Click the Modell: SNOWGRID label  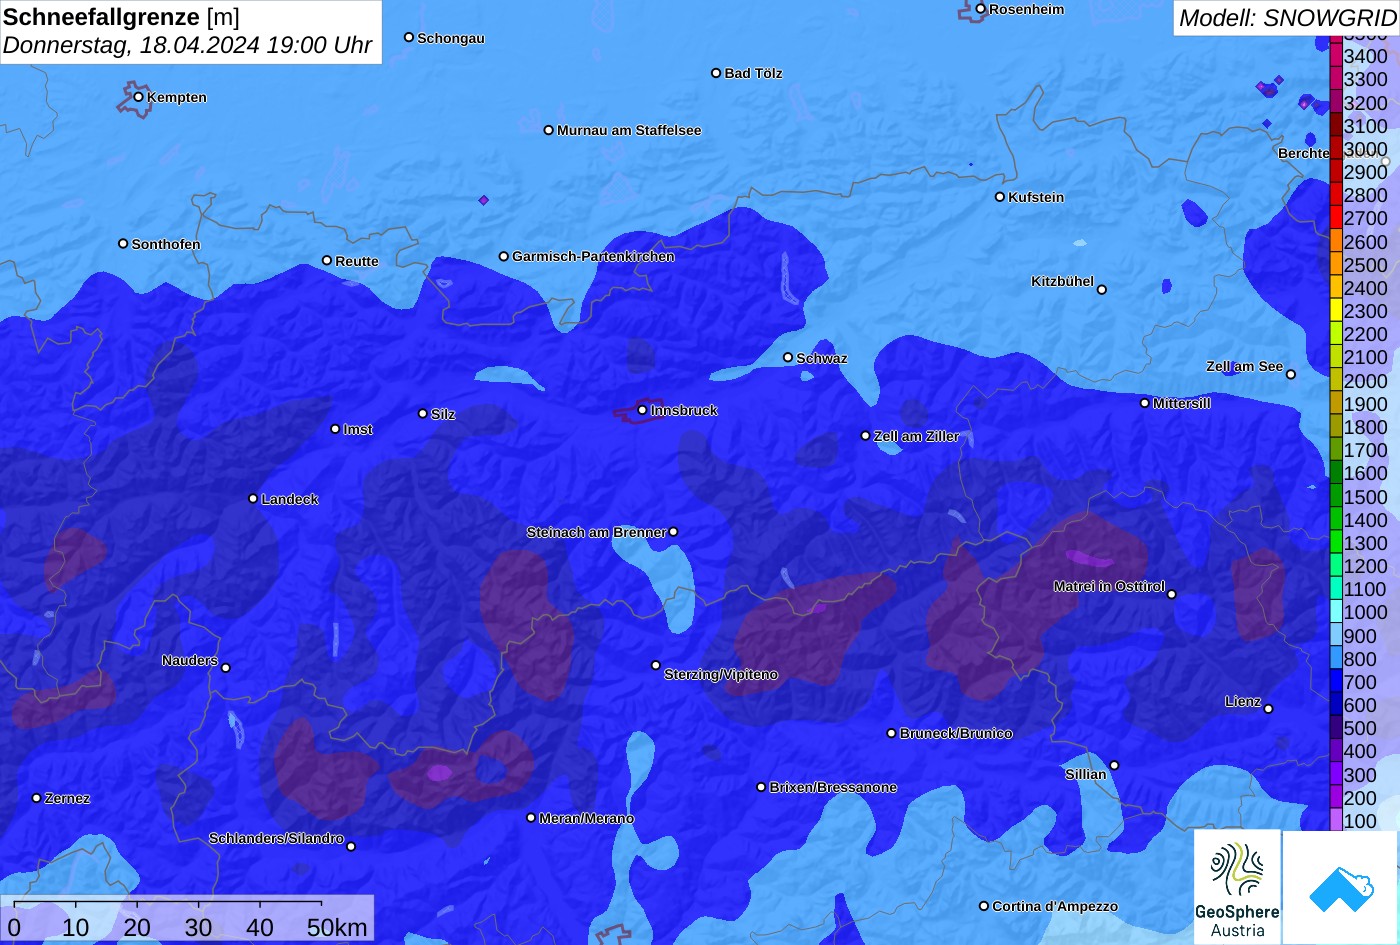point(1287,18)
